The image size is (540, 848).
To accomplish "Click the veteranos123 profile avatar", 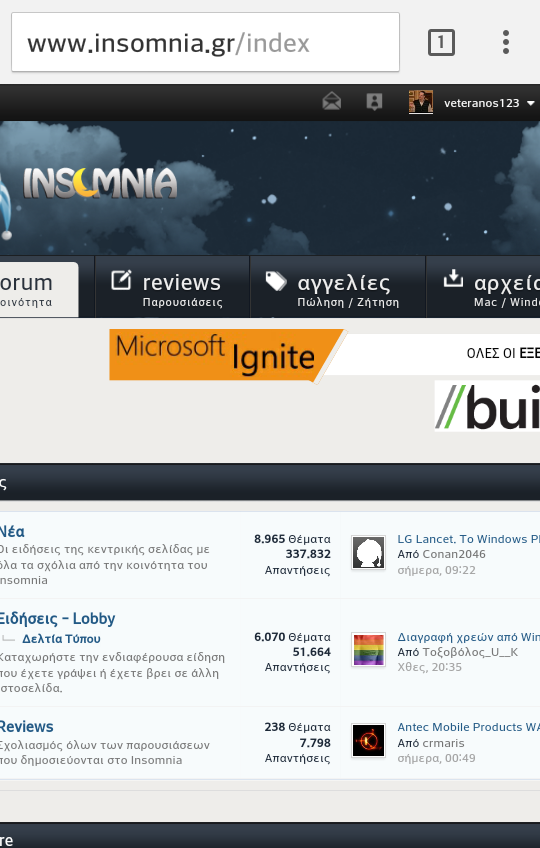I will pyautogui.click(x=420, y=102).
